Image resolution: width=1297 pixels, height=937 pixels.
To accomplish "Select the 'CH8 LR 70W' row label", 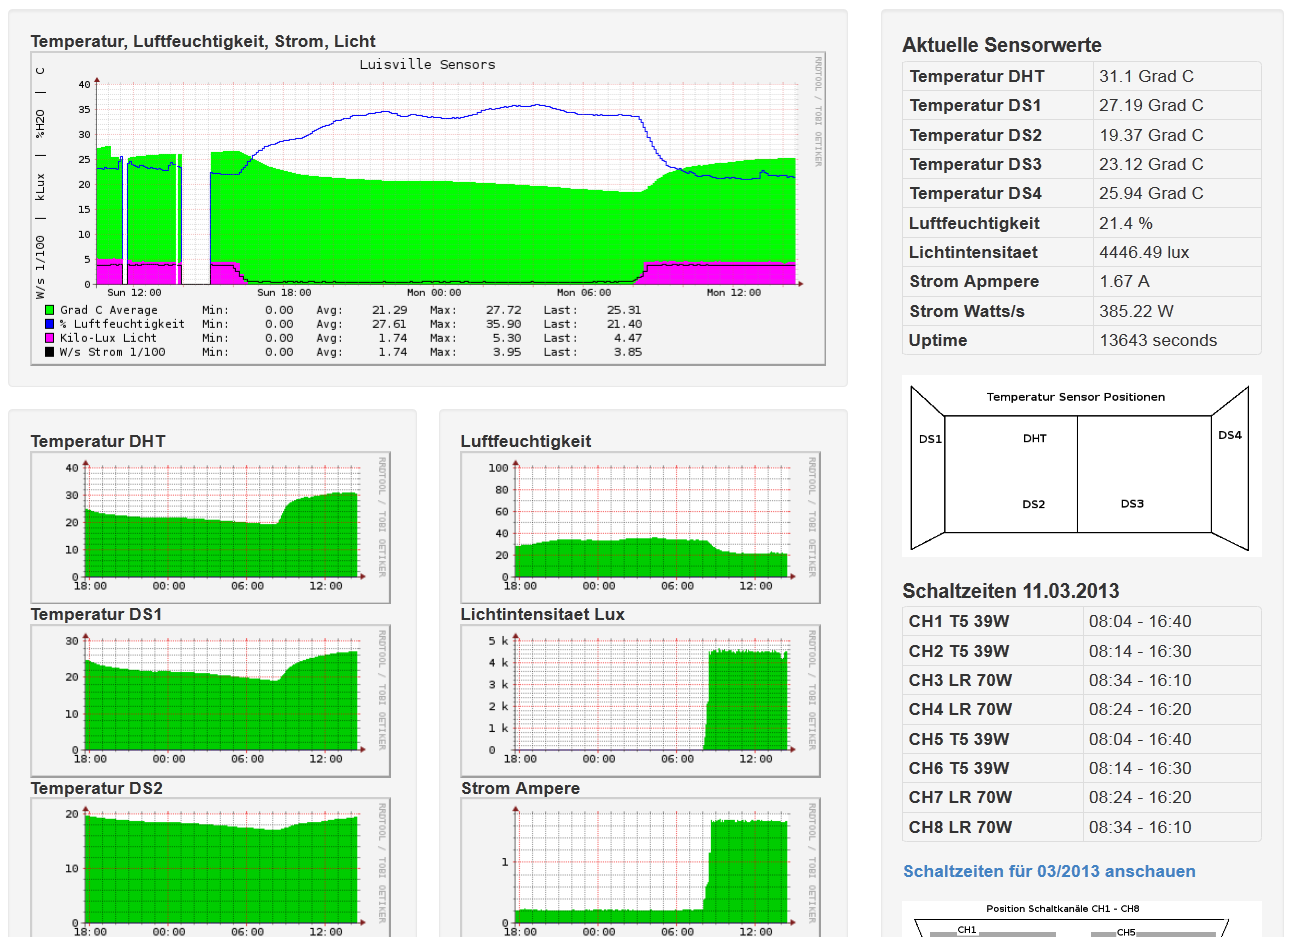I will pos(960,827).
